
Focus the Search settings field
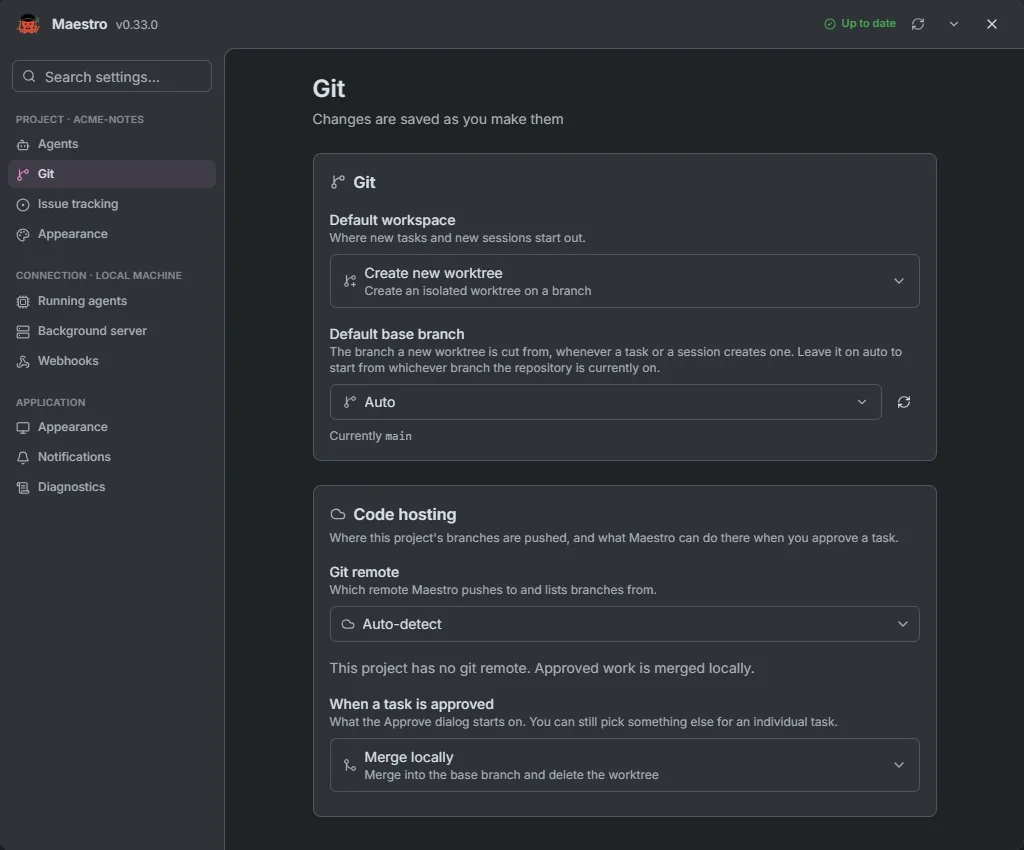112,76
